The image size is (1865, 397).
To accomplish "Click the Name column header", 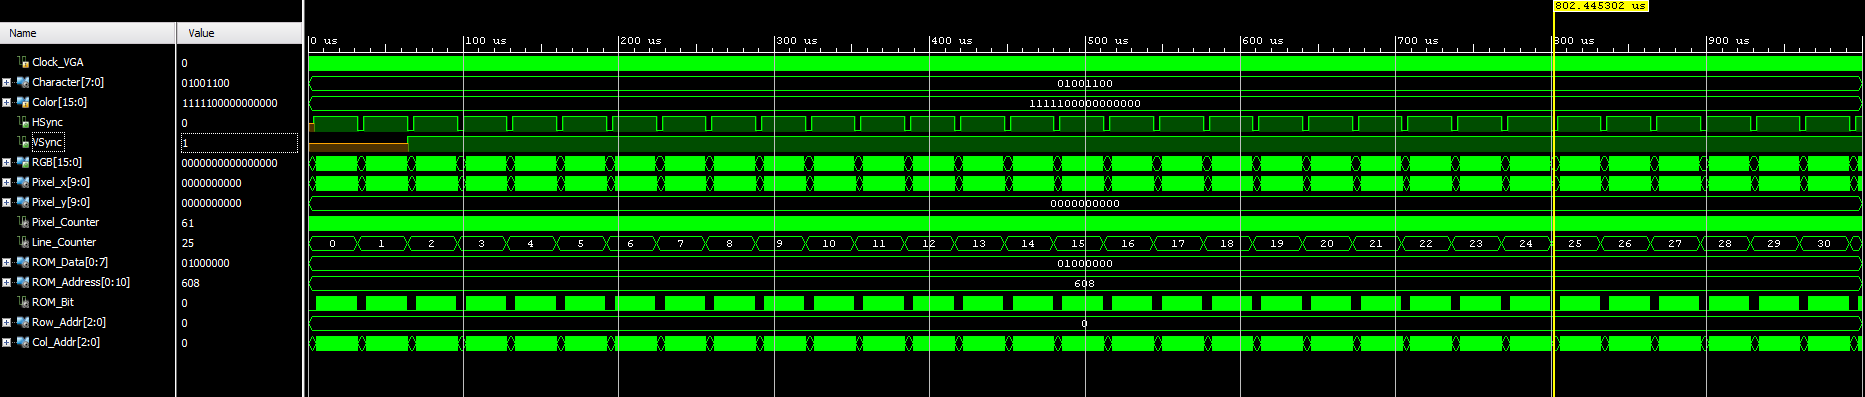I will pyautogui.click(x=88, y=33).
